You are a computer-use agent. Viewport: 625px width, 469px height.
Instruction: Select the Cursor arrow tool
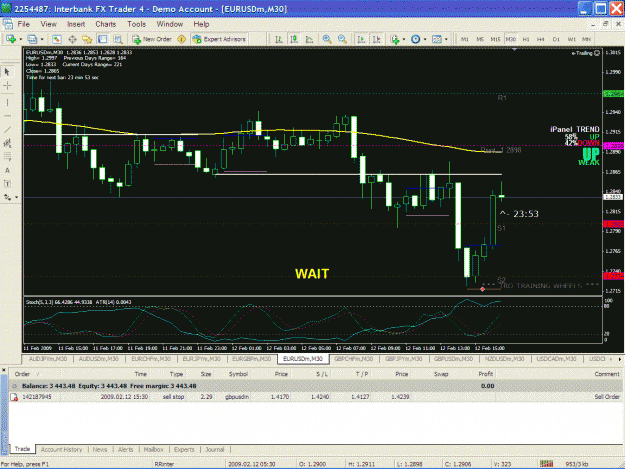(7, 72)
